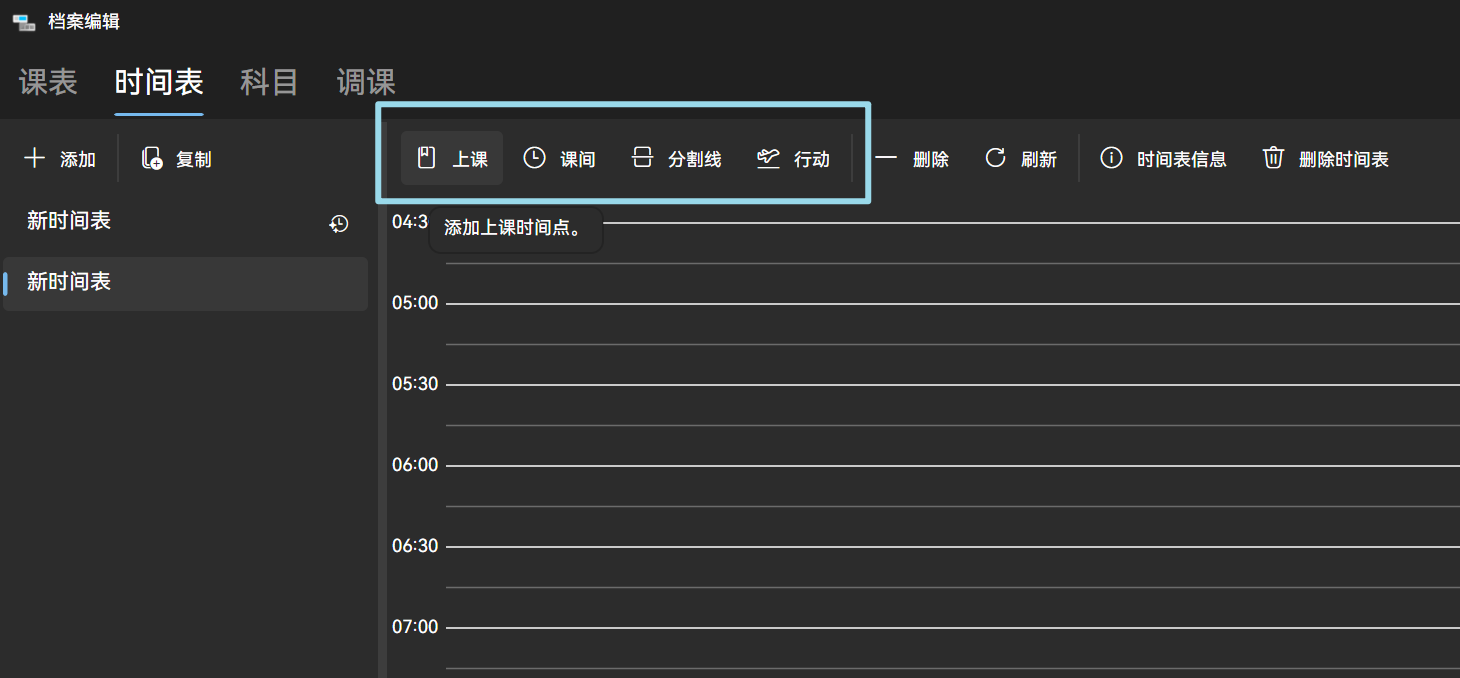Select the 课间 (break time) tool
Screen dimensions: 1460x678
click(x=560, y=157)
